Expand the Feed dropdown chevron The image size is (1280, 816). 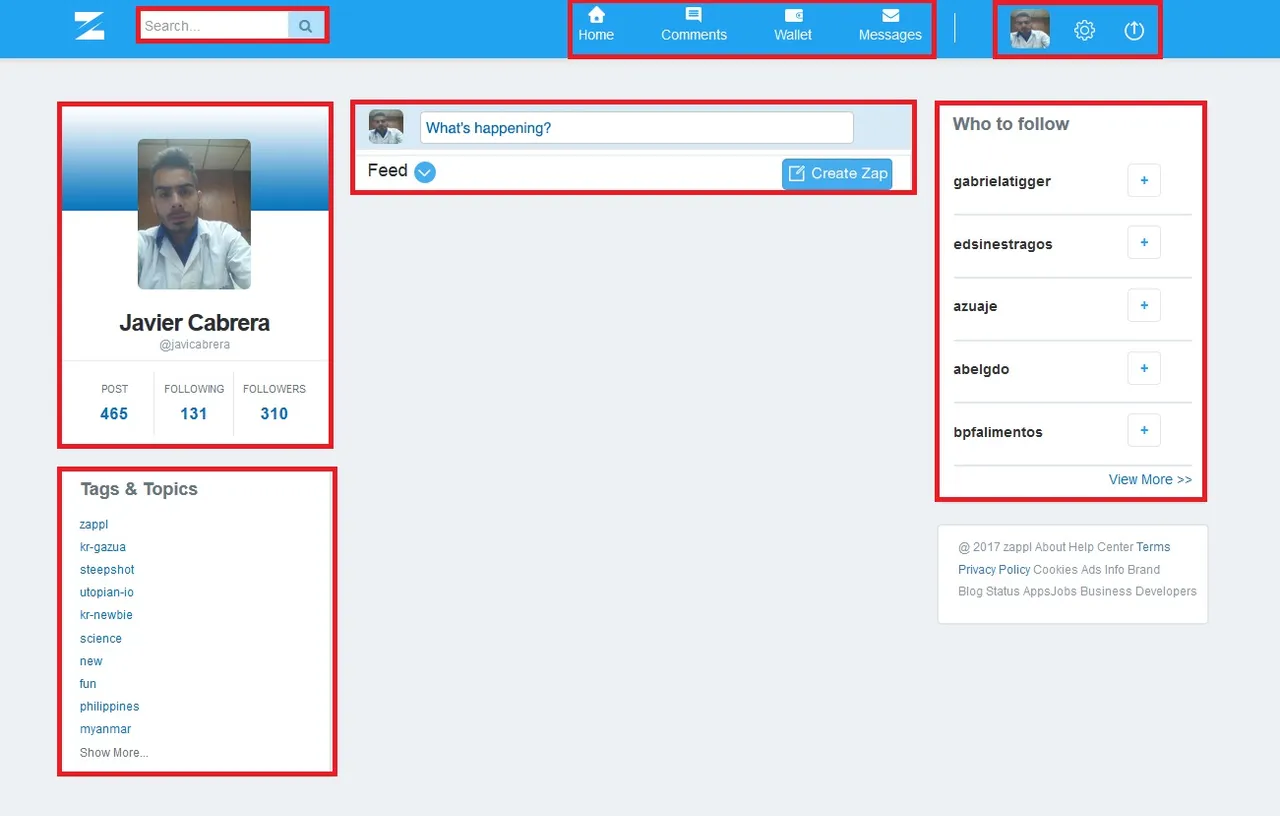[425, 172]
